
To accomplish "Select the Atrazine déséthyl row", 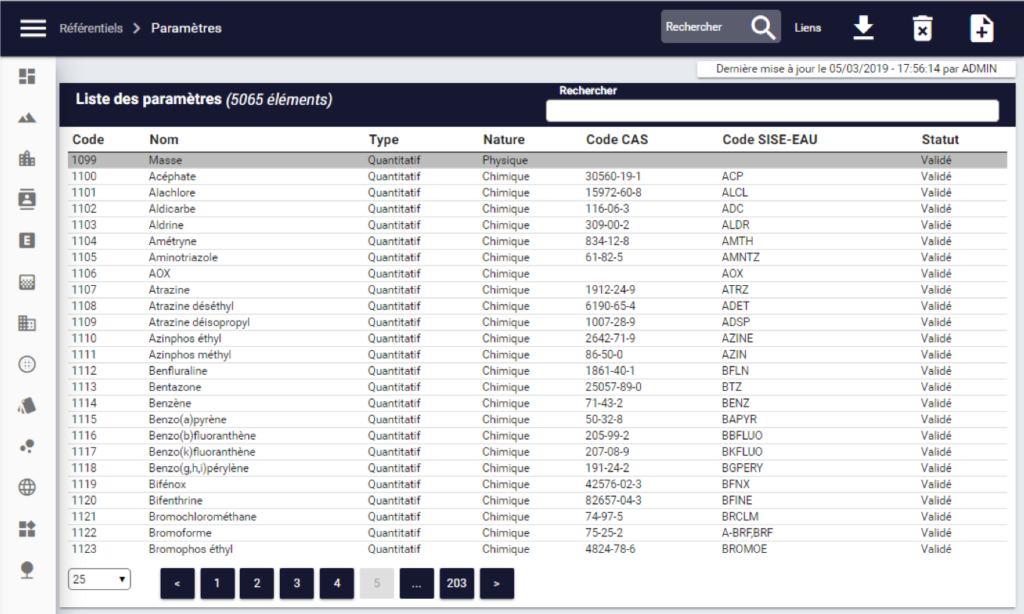I will (537, 306).
